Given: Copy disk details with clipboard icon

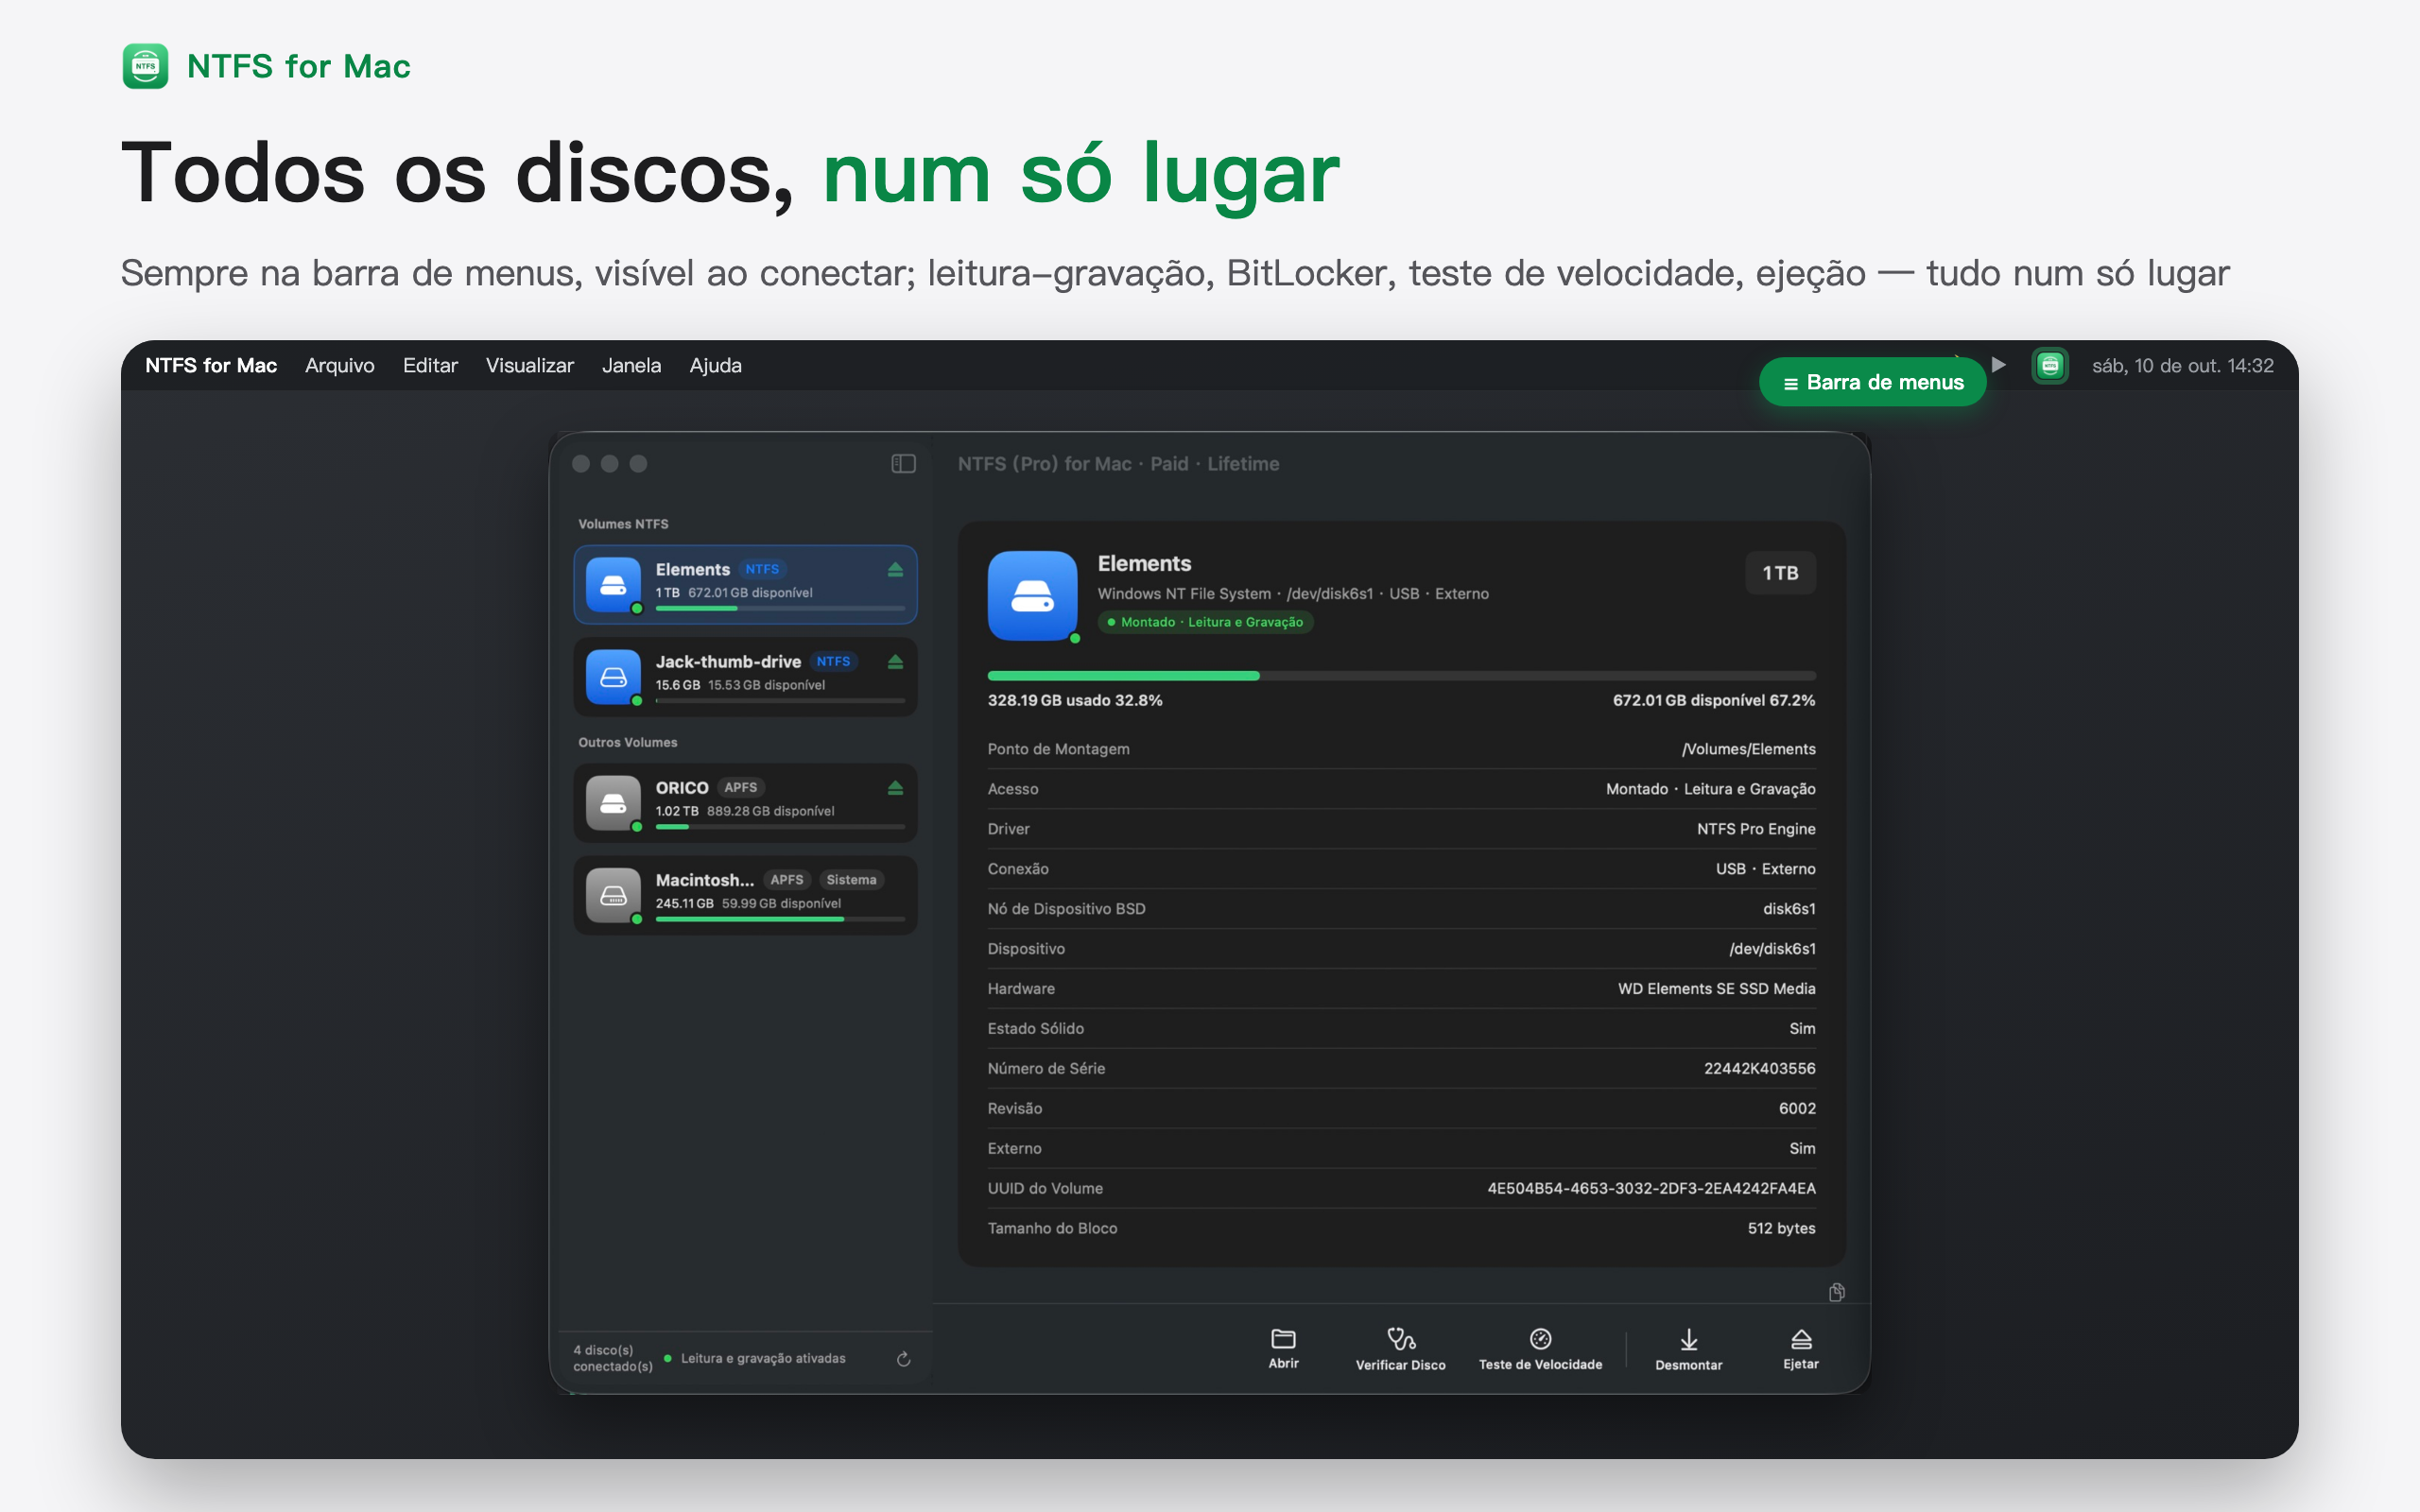Looking at the screenshot, I should pos(1836,1292).
